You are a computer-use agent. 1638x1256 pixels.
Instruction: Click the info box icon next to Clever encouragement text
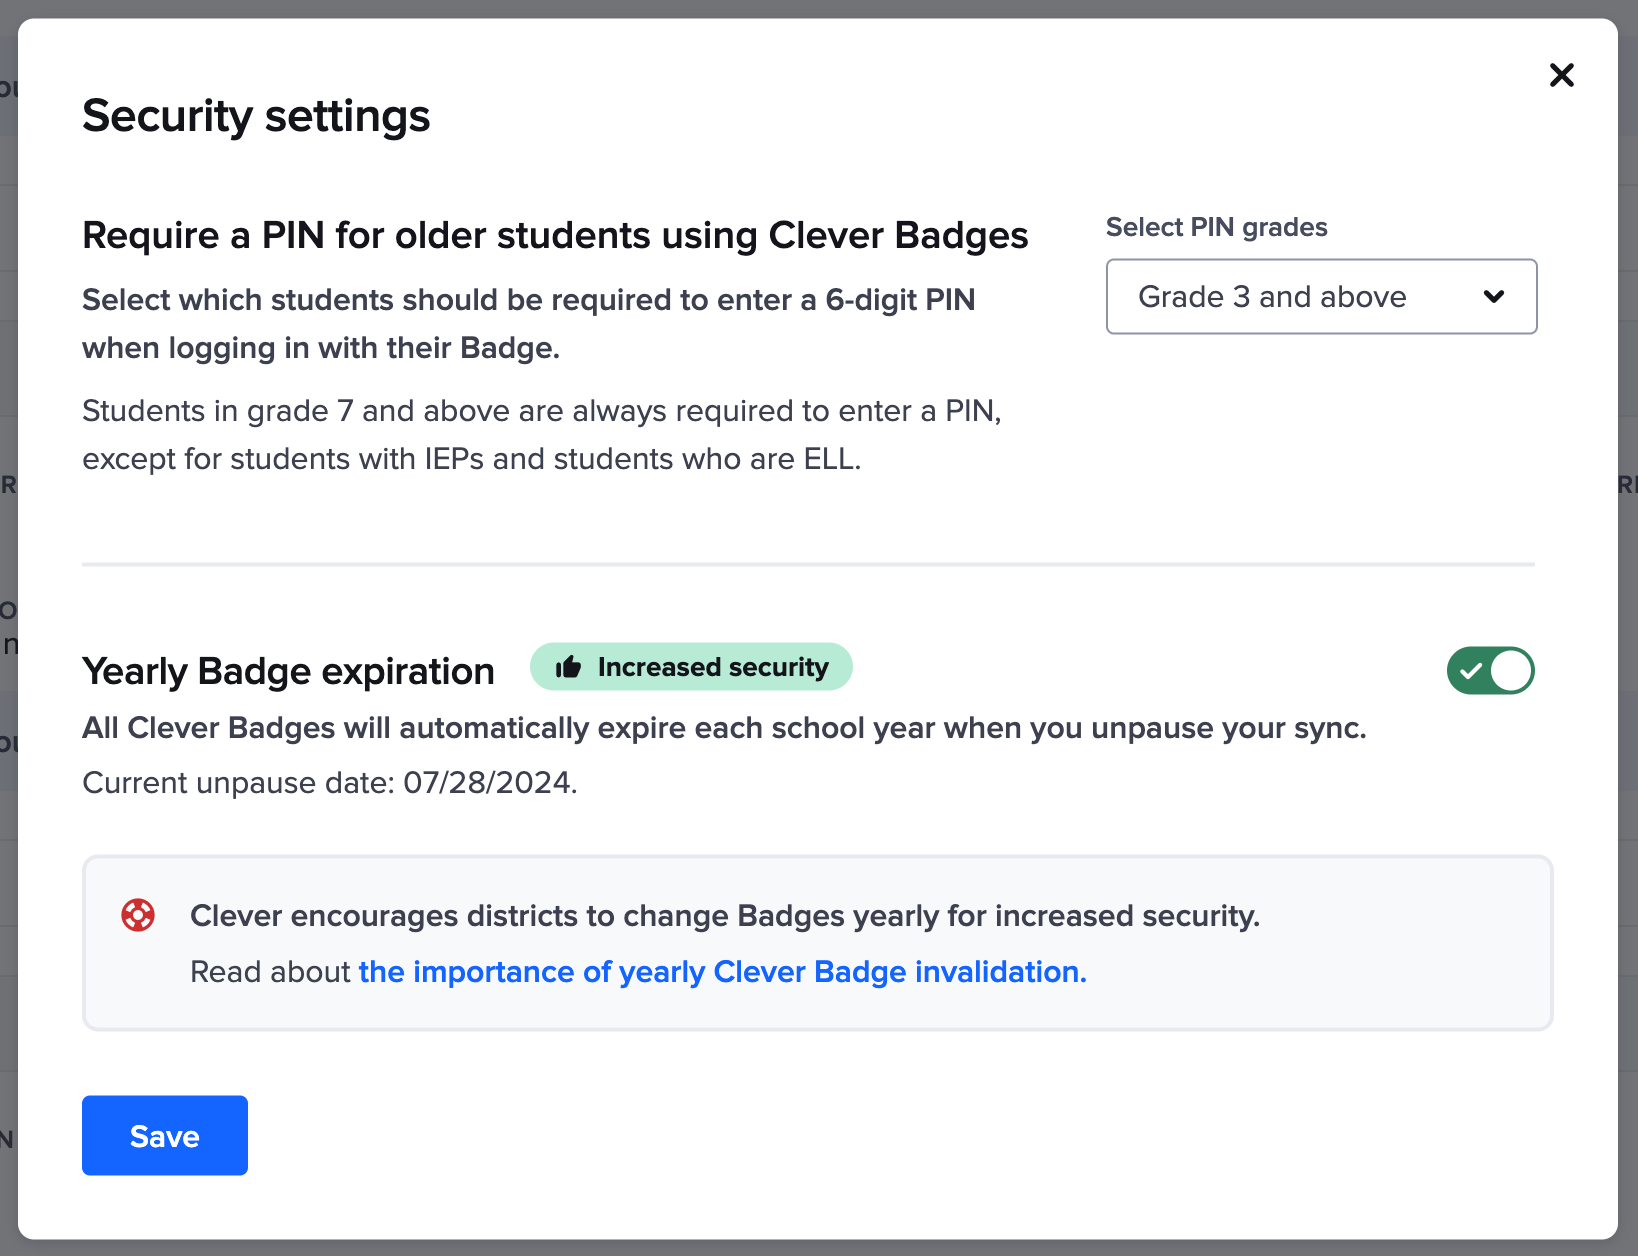point(137,914)
